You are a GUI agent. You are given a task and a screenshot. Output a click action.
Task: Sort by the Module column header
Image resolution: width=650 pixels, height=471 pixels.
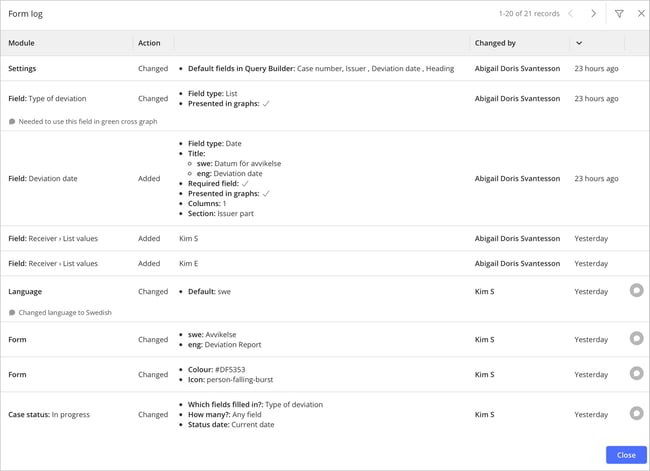(x=22, y=43)
